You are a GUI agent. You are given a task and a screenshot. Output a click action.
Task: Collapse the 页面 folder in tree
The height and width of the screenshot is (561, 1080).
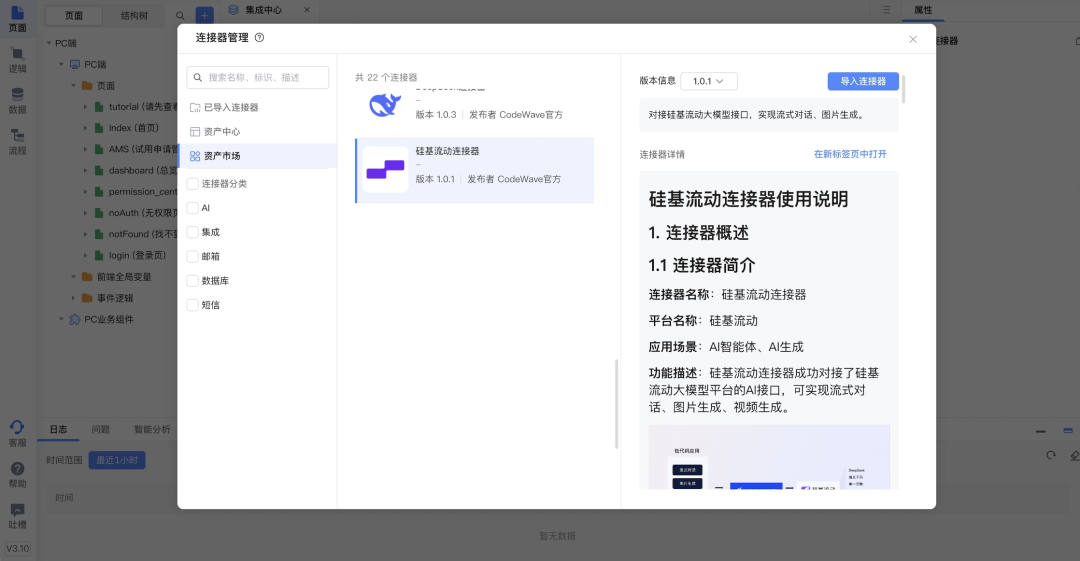click(x=74, y=85)
